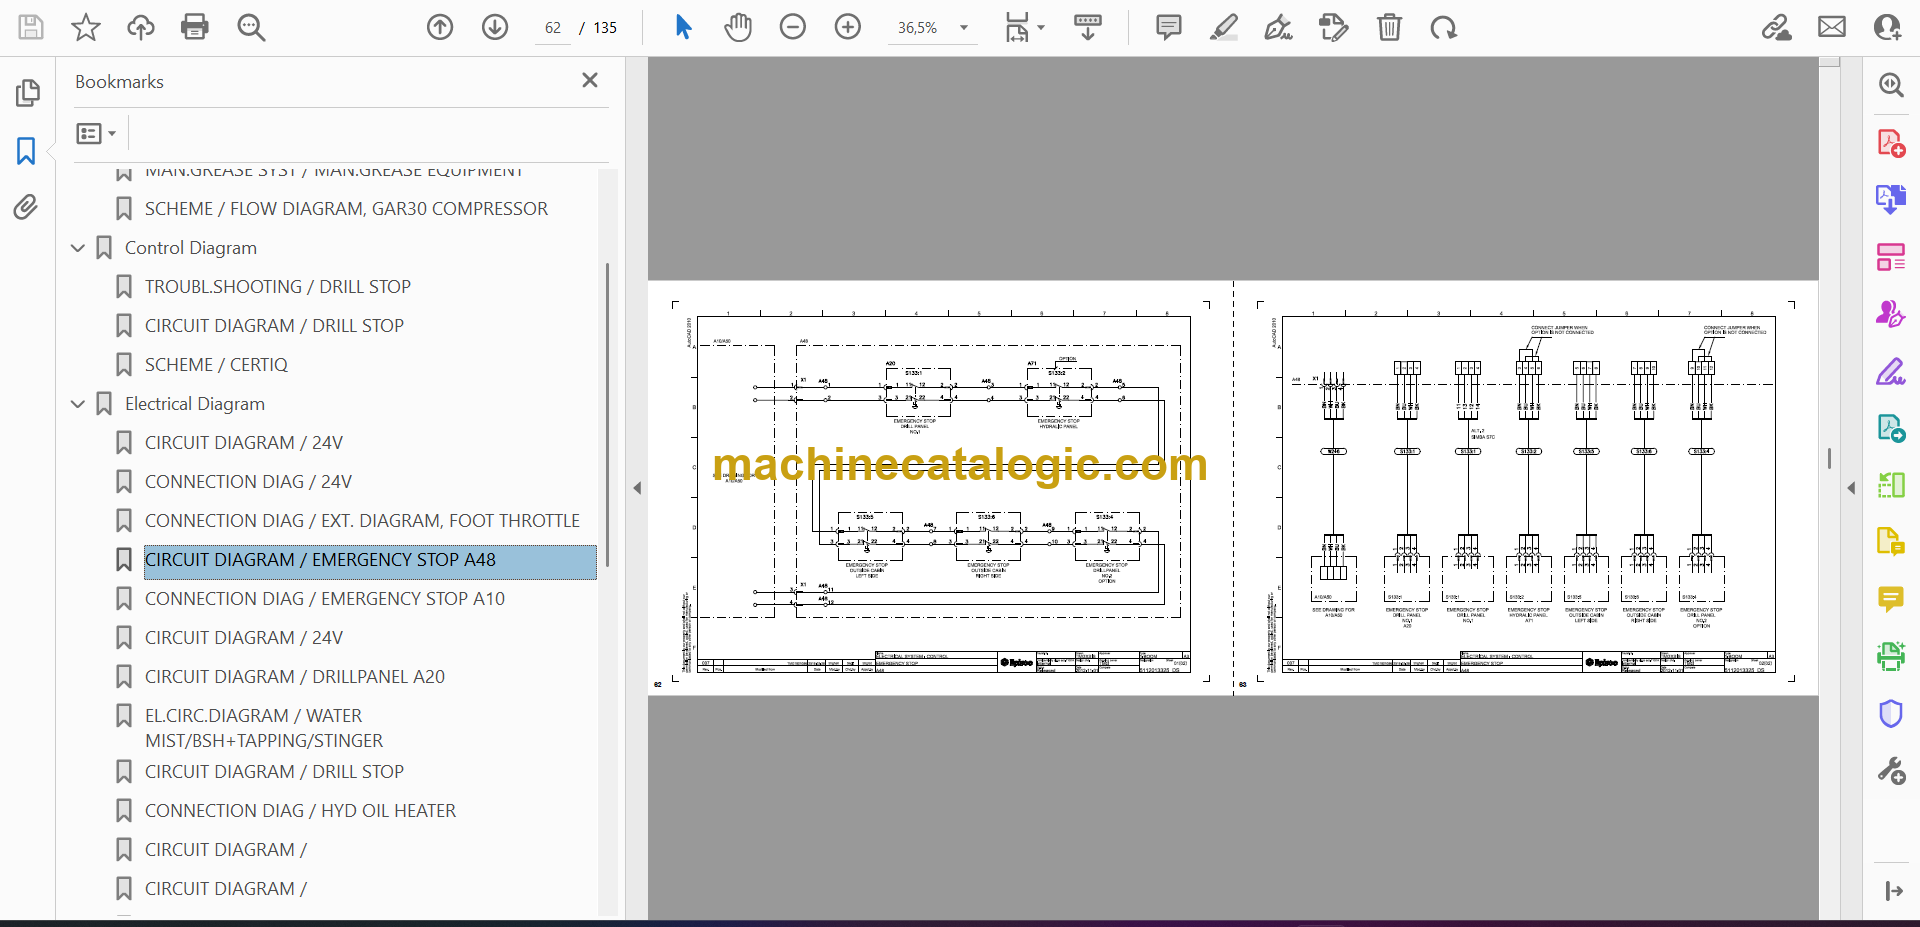Viewport: 1920px width, 927px height.
Task: Open bookmark CIRCUIT DIAGRAM / DRILLPANEL A20
Action: 295,677
